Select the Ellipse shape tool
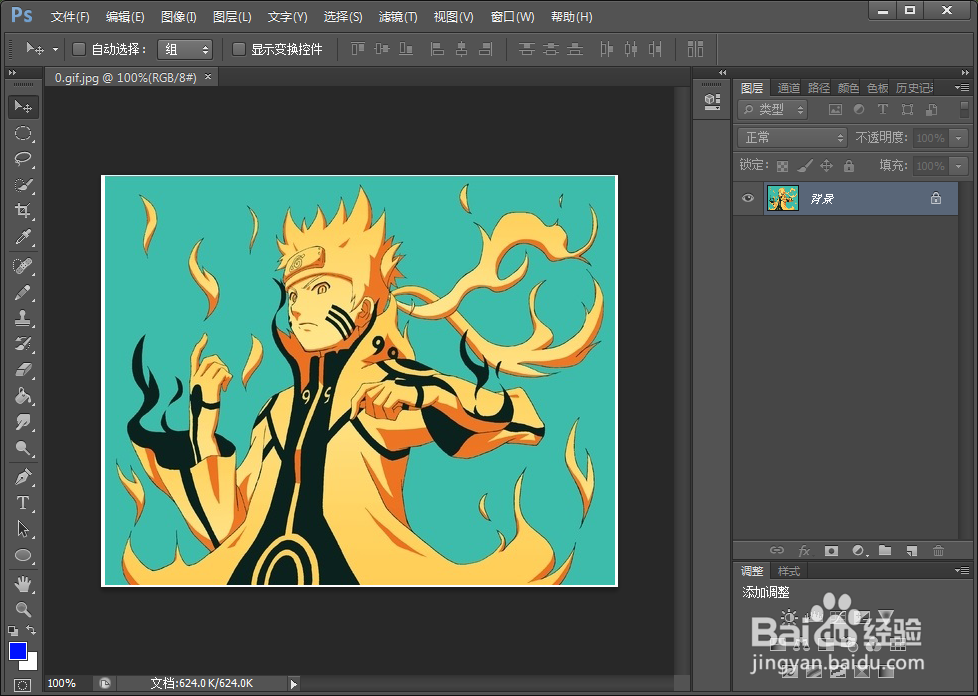Viewport: 978px width, 696px height. click(23, 555)
